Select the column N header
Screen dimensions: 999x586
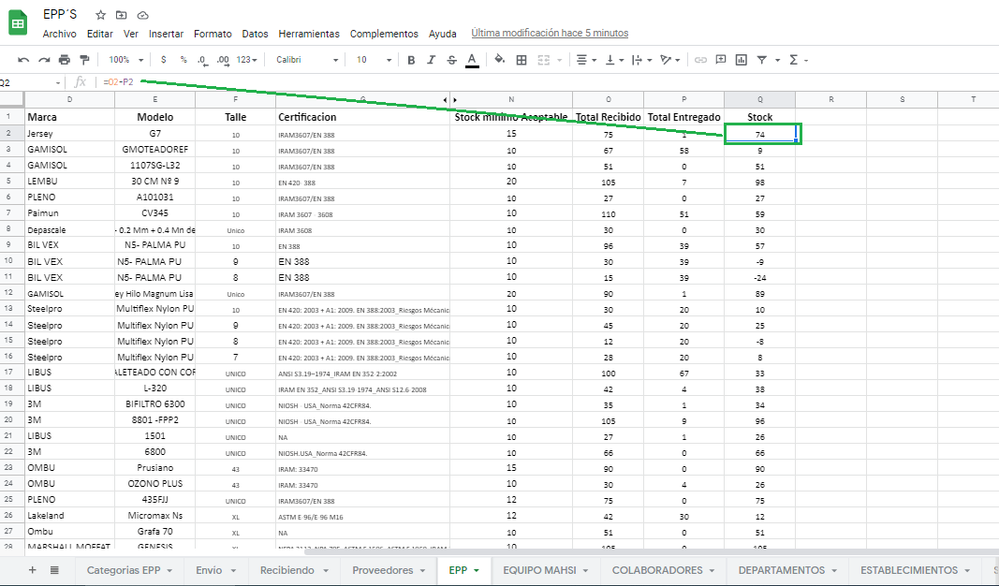pyautogui.click(x=511, y=99)
